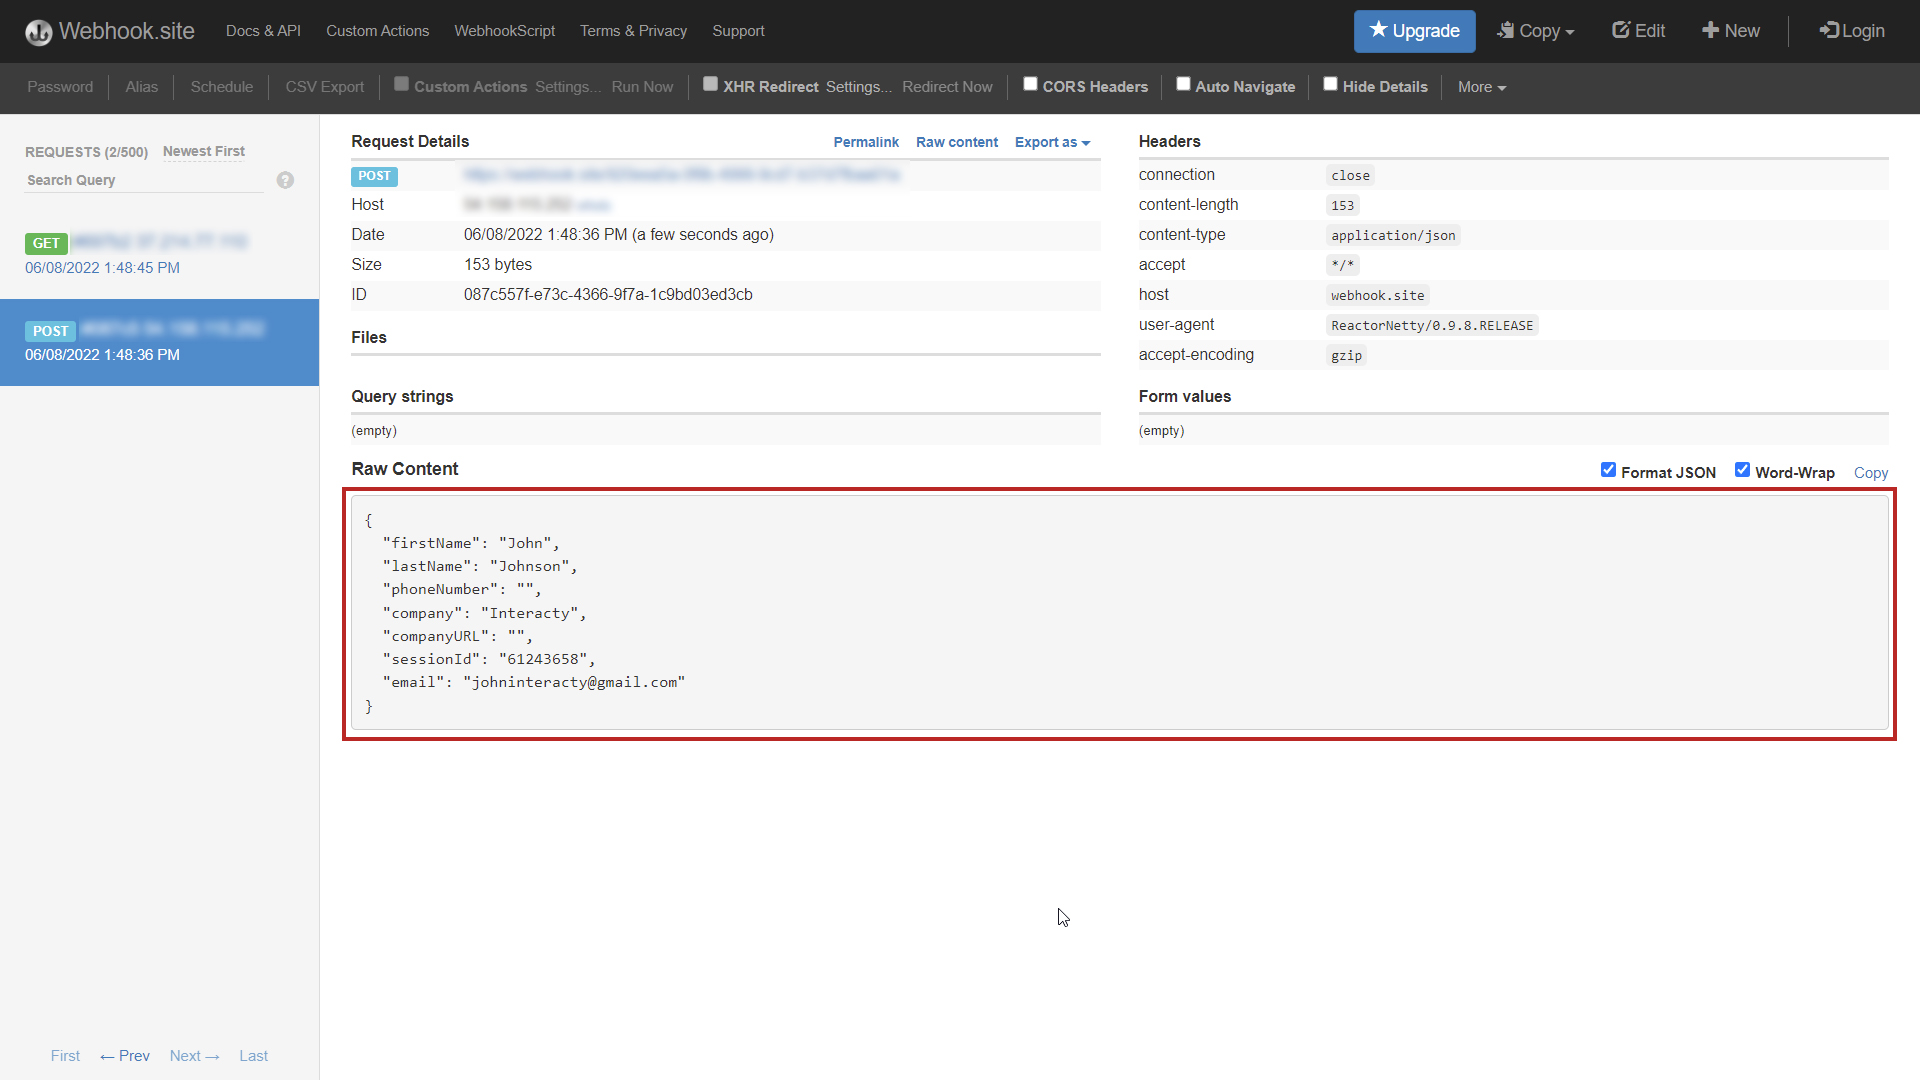Click the CSV Export menu tab
Screen dimensions: 1920x1080
pyautogui.click(x=323, y=86)
